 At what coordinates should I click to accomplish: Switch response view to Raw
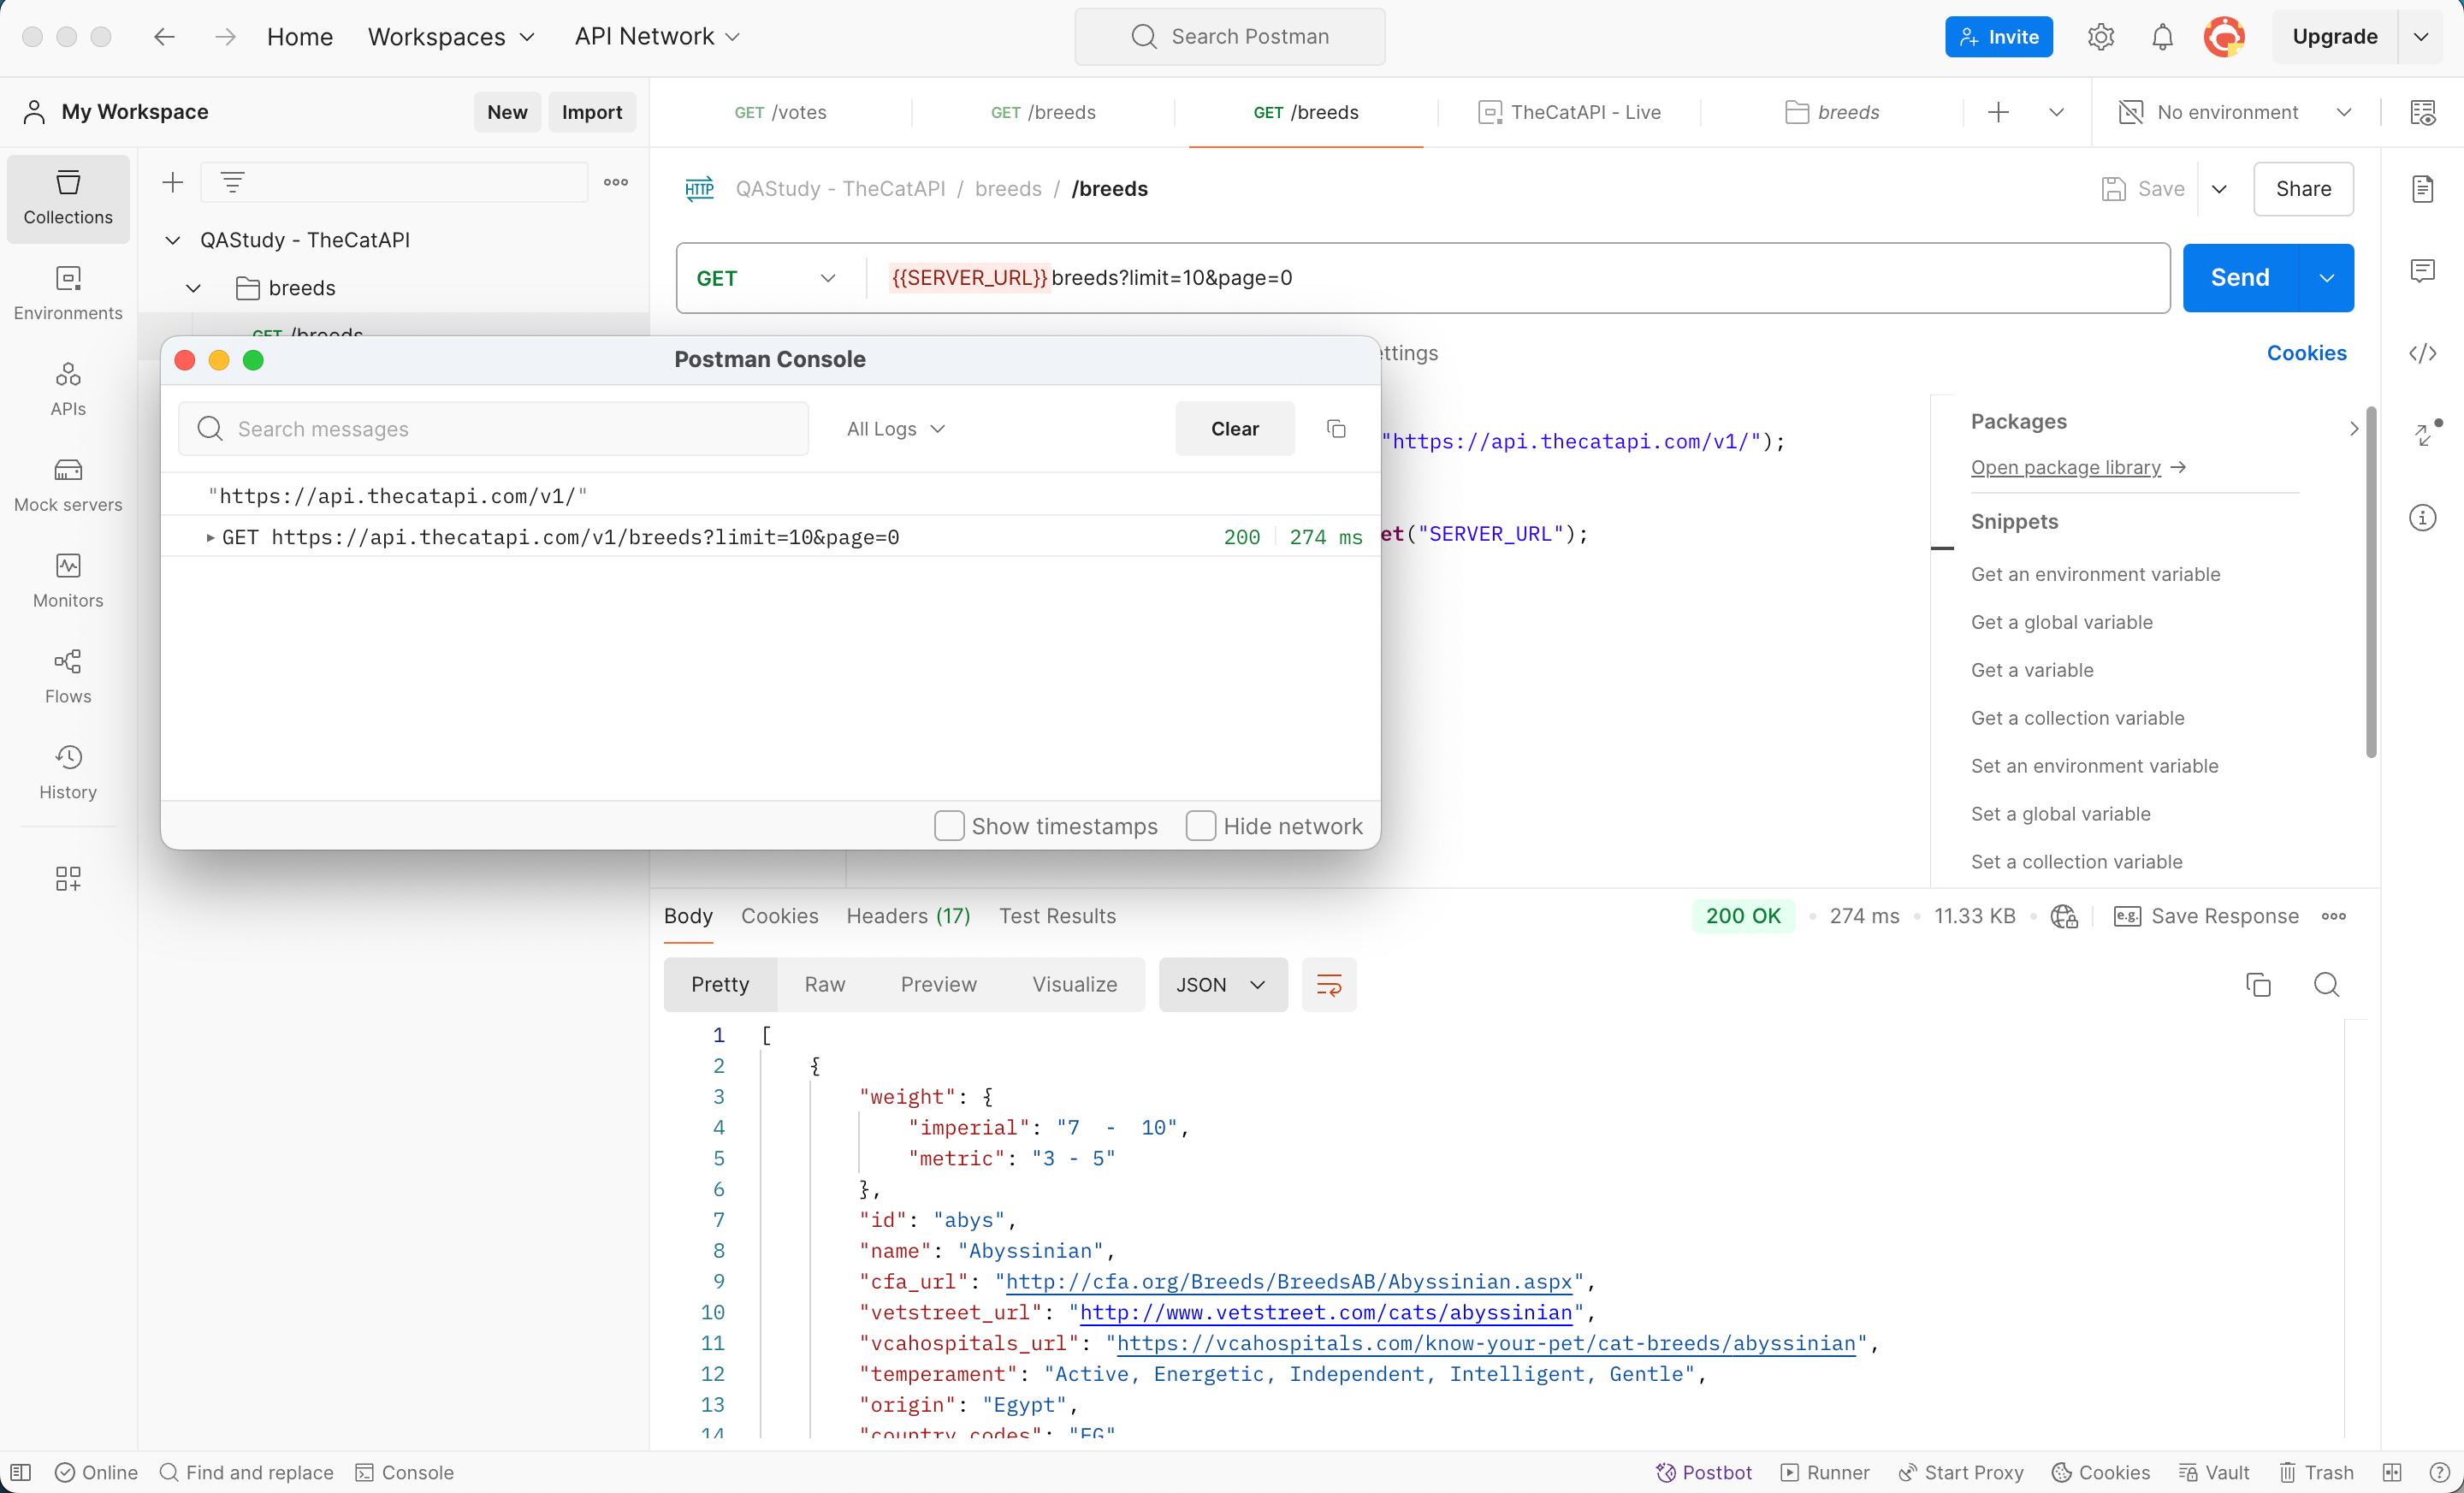click(x=825, y=985)
